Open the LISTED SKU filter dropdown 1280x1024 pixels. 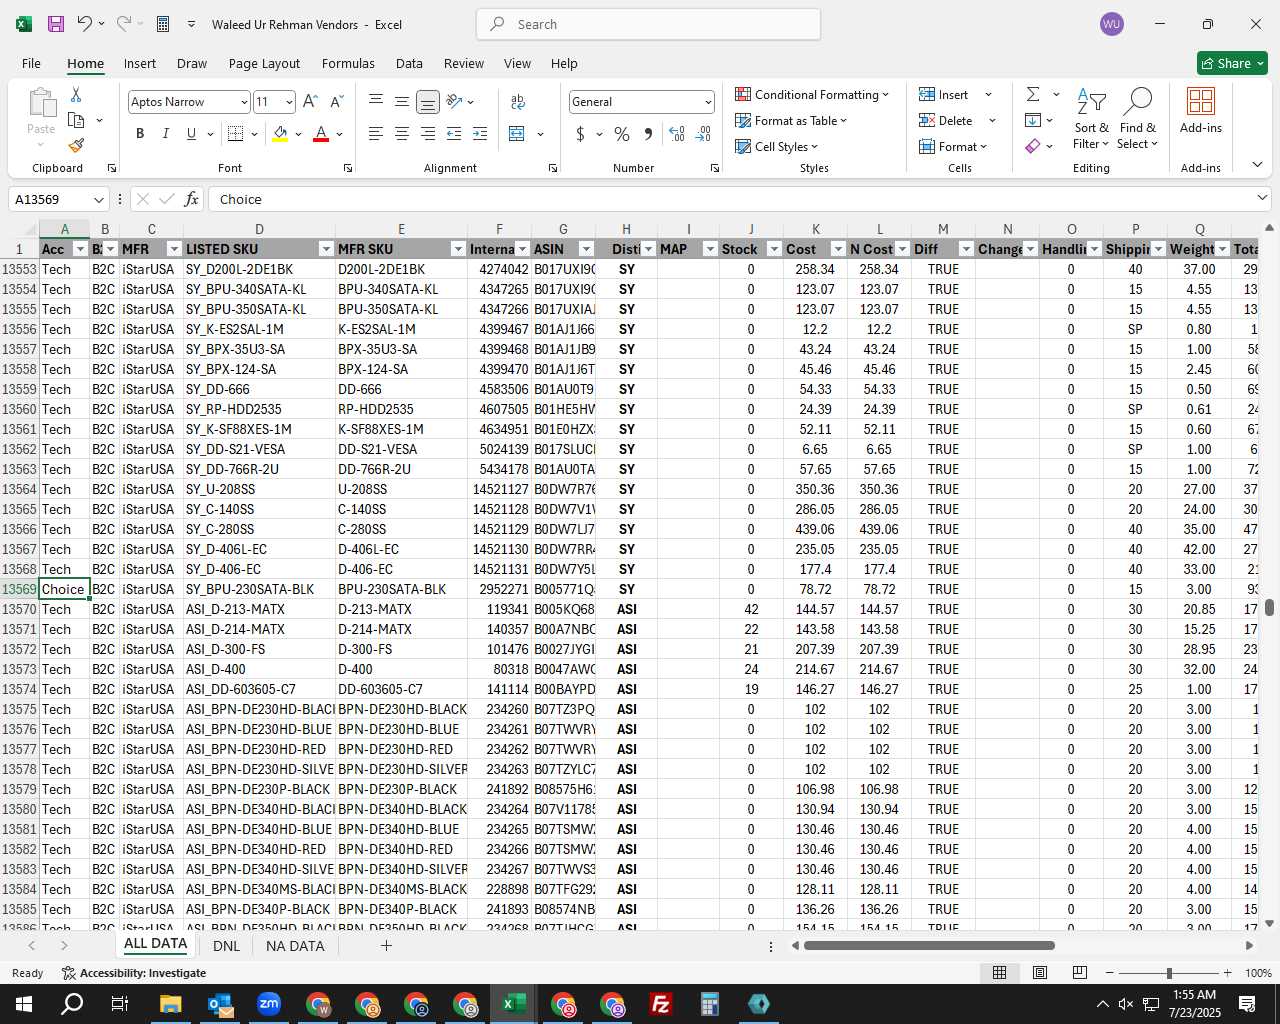pyautogui.click(x=325, y=249)
